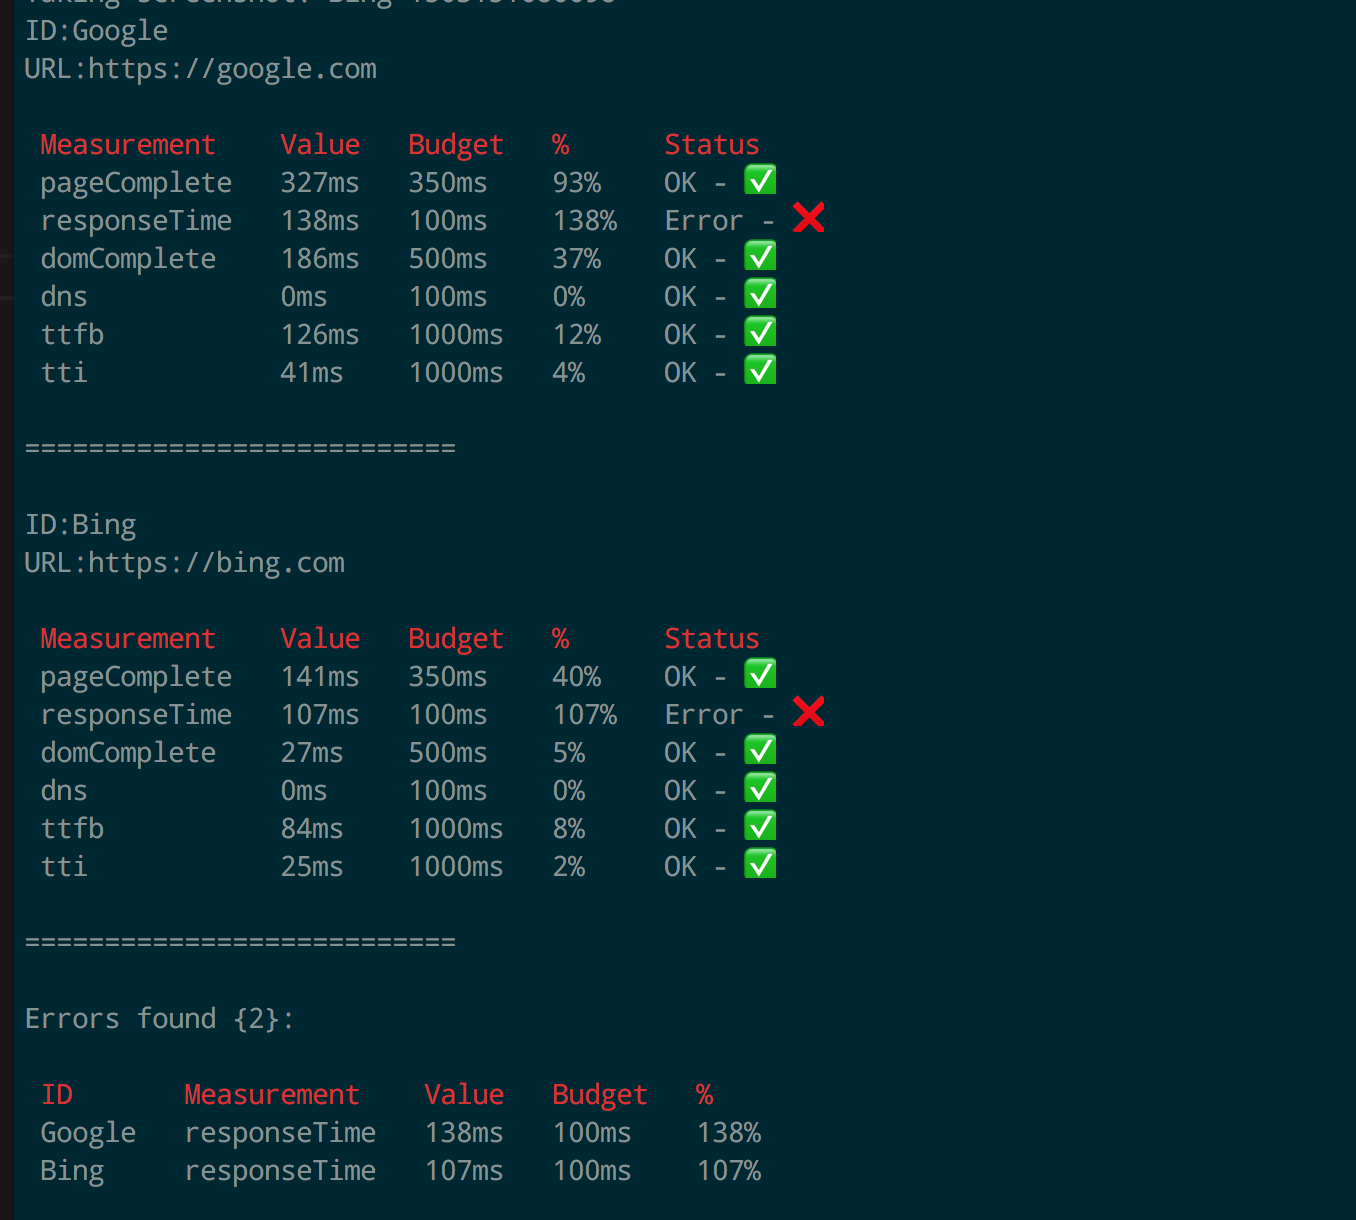This screenshot has height=1220, width=1356.
Task: Click Measurement header in errors table
Action: (x=272, y=1095)
